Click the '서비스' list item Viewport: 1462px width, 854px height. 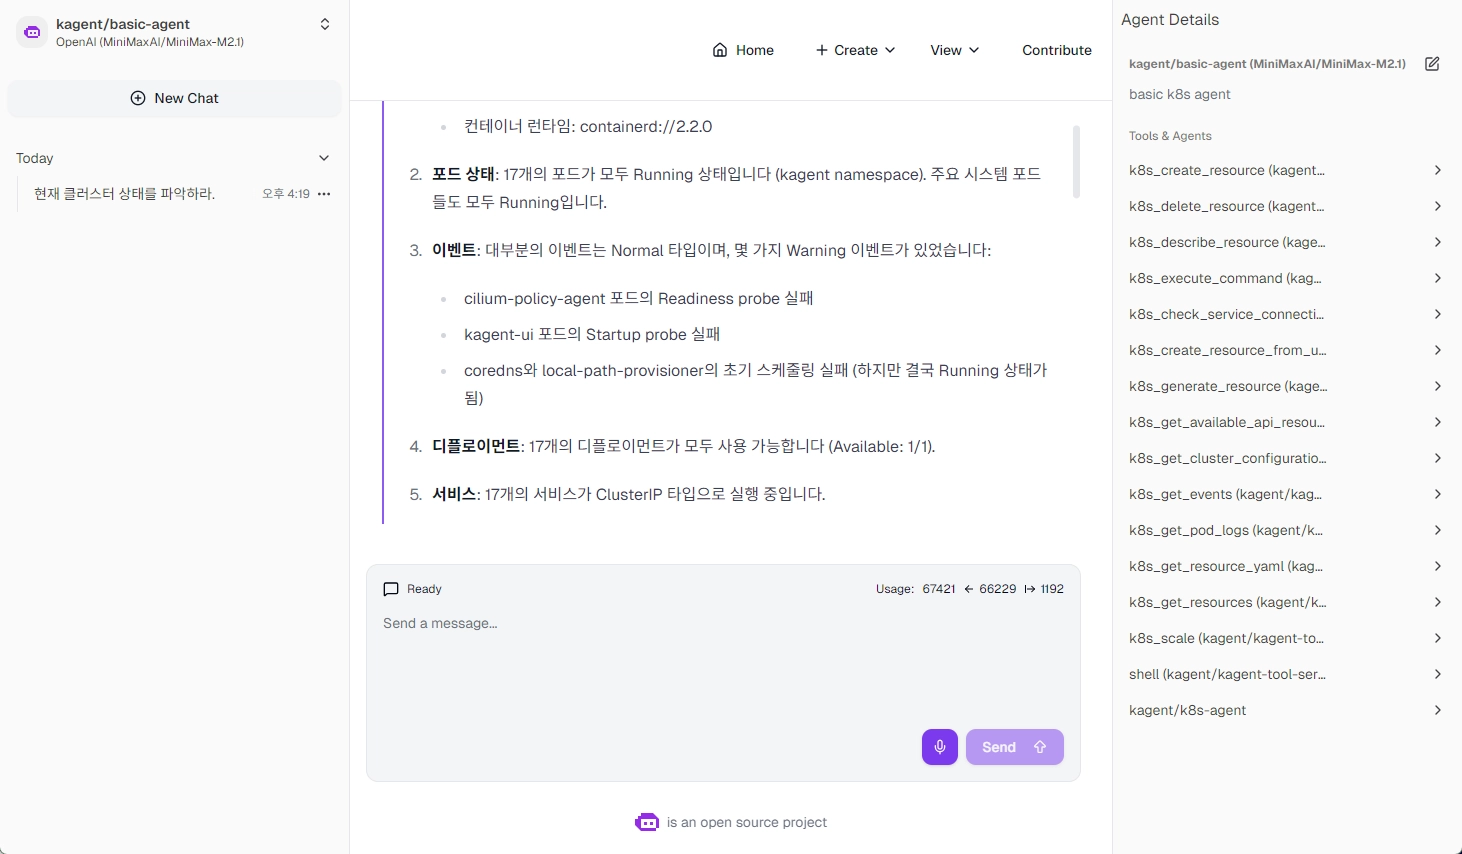[x=629, y=494]
